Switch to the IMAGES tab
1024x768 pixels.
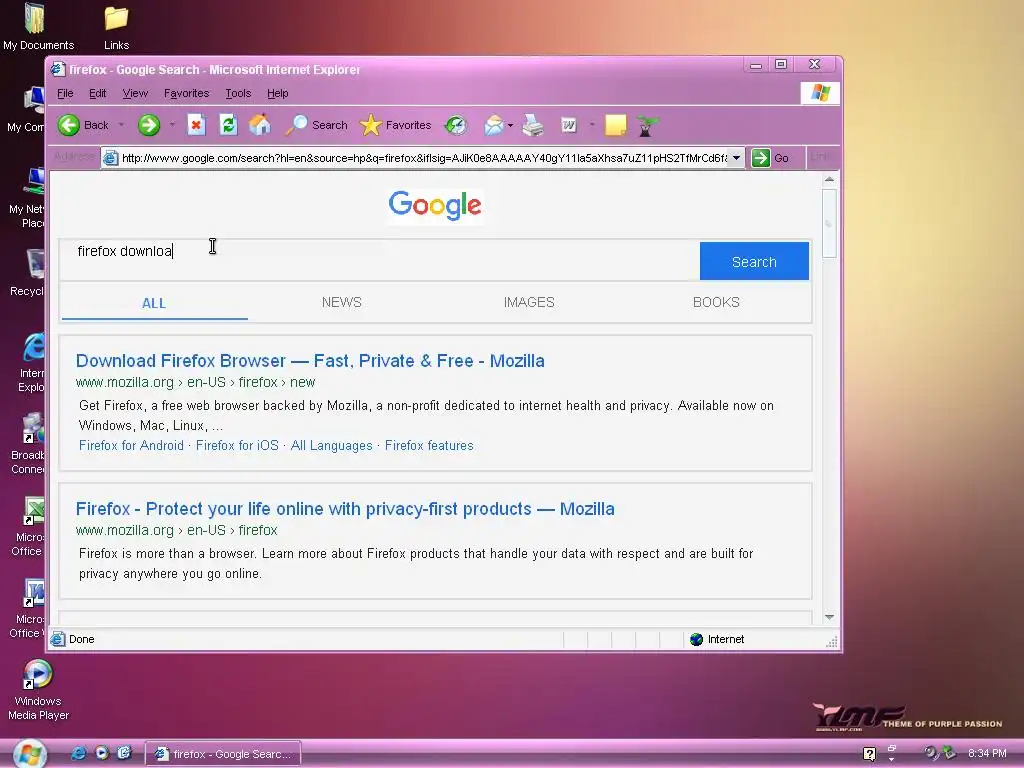click(x=529, y=302)
